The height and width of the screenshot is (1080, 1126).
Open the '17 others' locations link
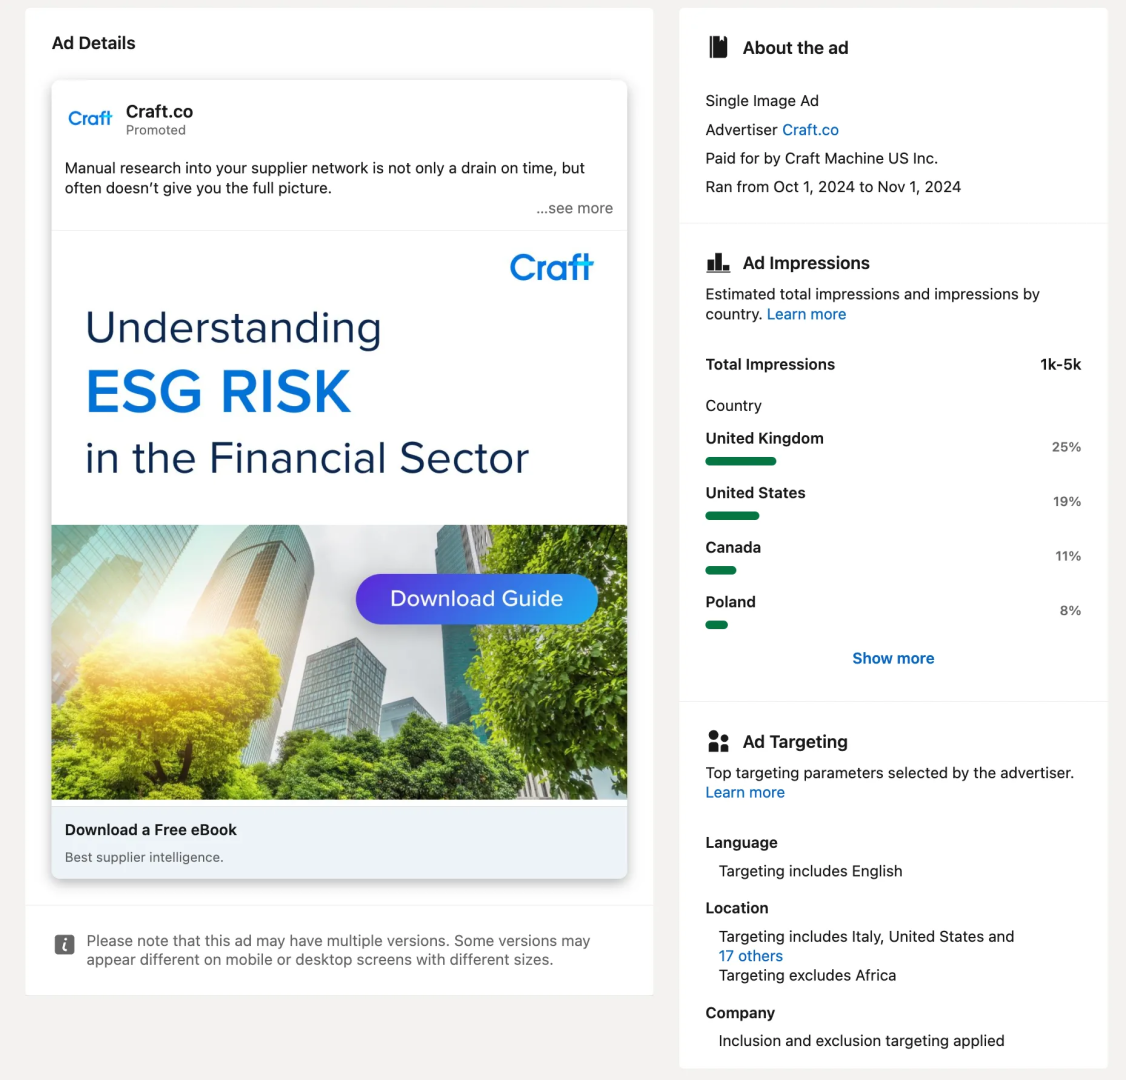[750, 956]
